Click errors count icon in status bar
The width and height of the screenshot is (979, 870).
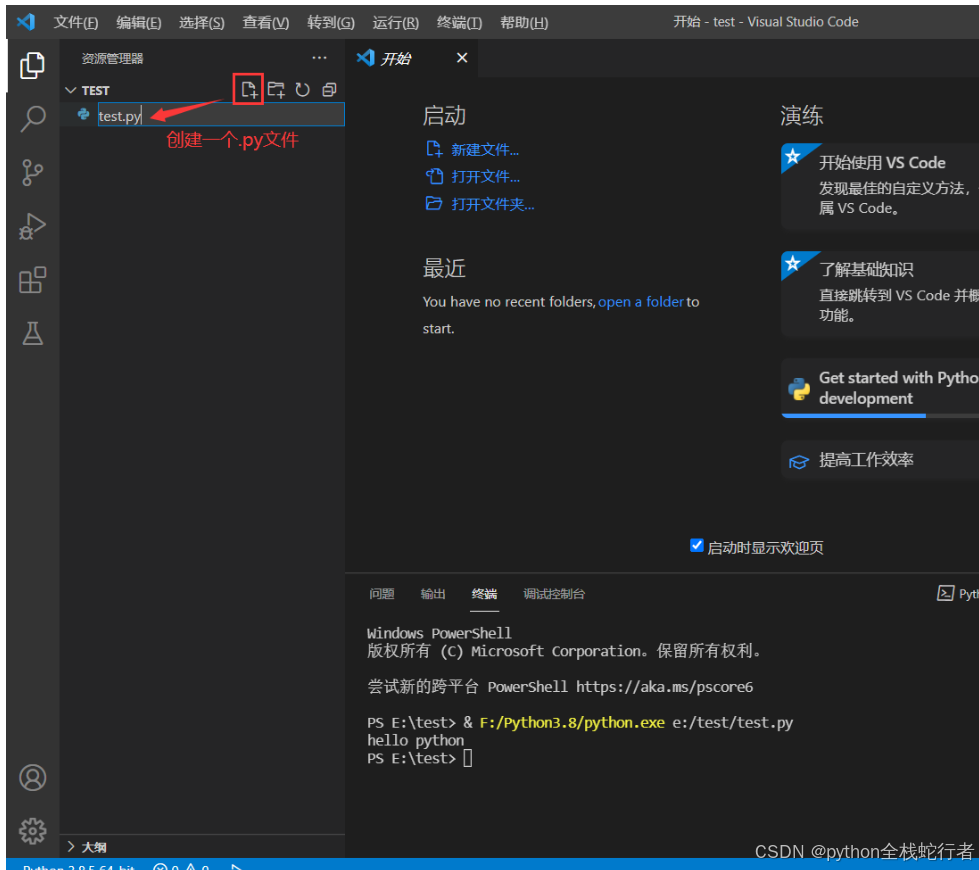pyautogui.click(x=160, y=866)
